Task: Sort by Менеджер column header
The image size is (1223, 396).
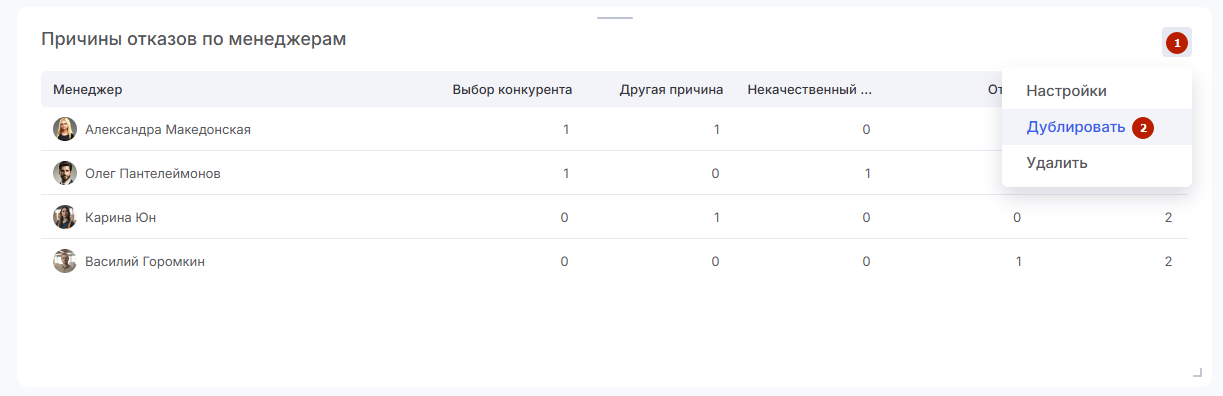Action: tap(88, 89)
